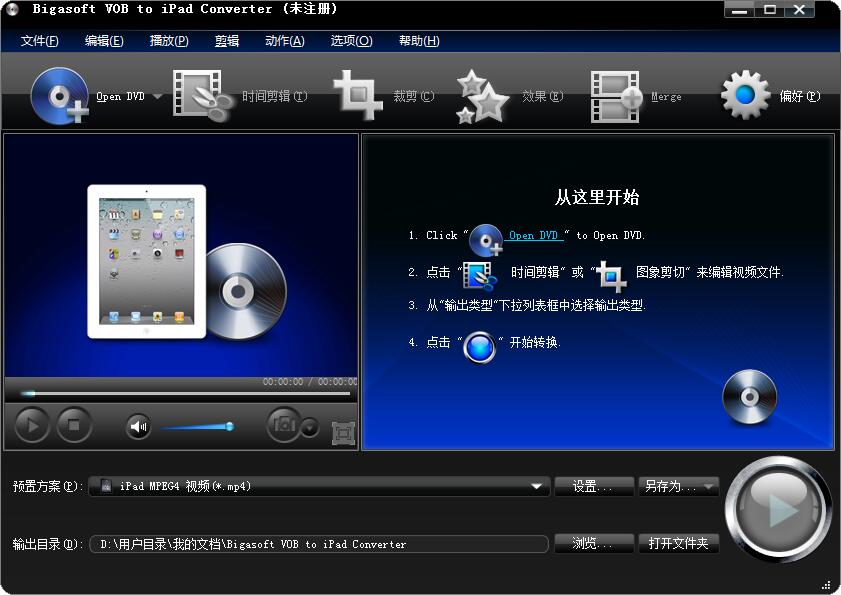Open the 预置方案 profile dropdown
Screen dimensions: 841x595
[320, 486]
